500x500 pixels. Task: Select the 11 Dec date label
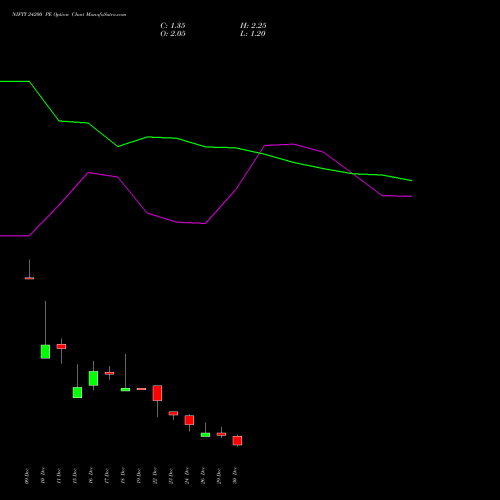click(59, 476)
